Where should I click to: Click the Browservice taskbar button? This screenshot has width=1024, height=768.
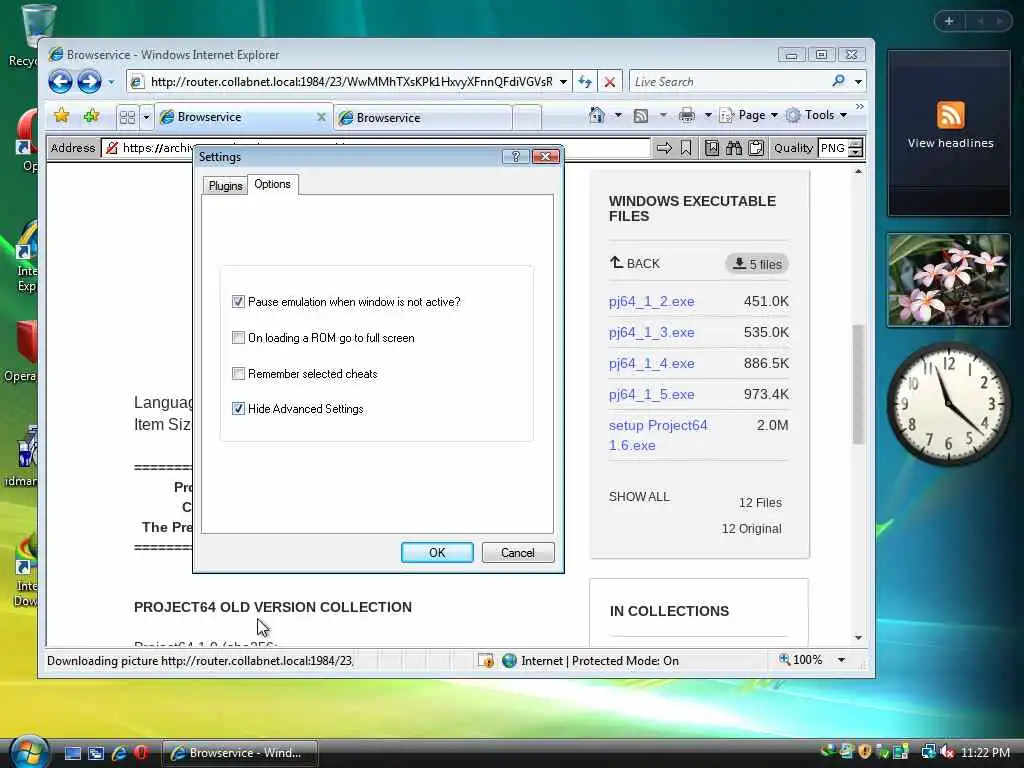click(x=239, y=753)
